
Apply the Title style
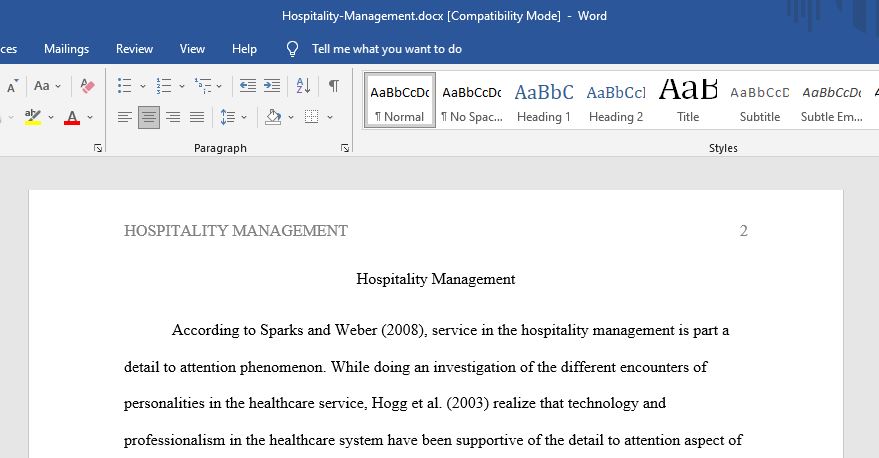point(688,101)
